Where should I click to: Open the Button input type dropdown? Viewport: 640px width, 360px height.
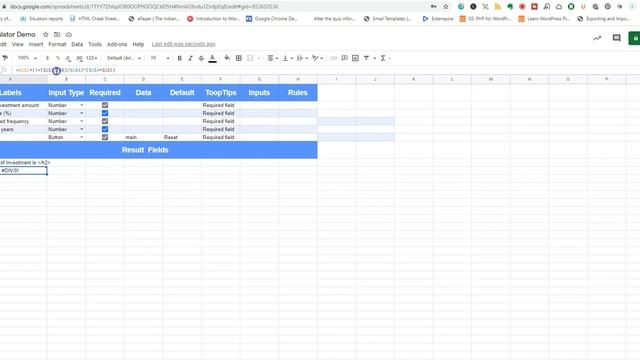tap(82, 137)
